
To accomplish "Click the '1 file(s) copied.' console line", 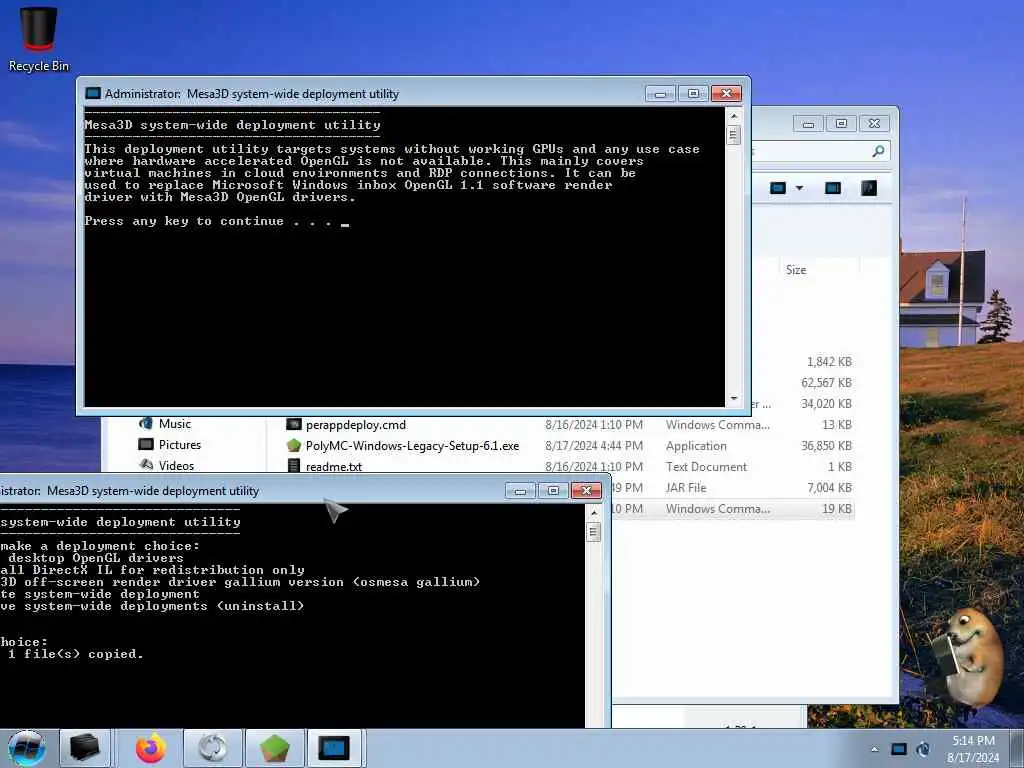I will point(75,654).
